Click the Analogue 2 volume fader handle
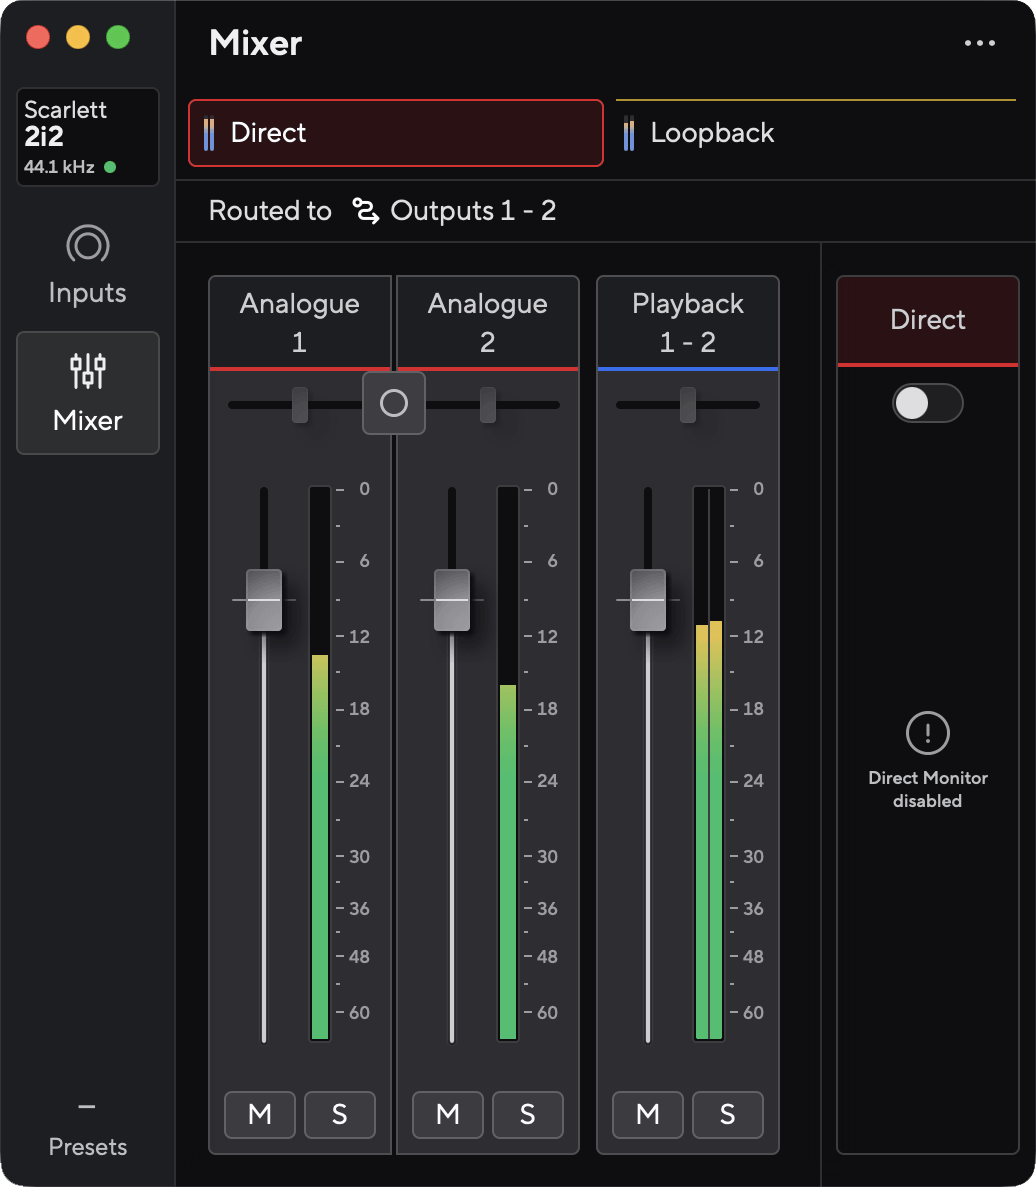Screen dimensions: 1036x1187 point(452,600)
